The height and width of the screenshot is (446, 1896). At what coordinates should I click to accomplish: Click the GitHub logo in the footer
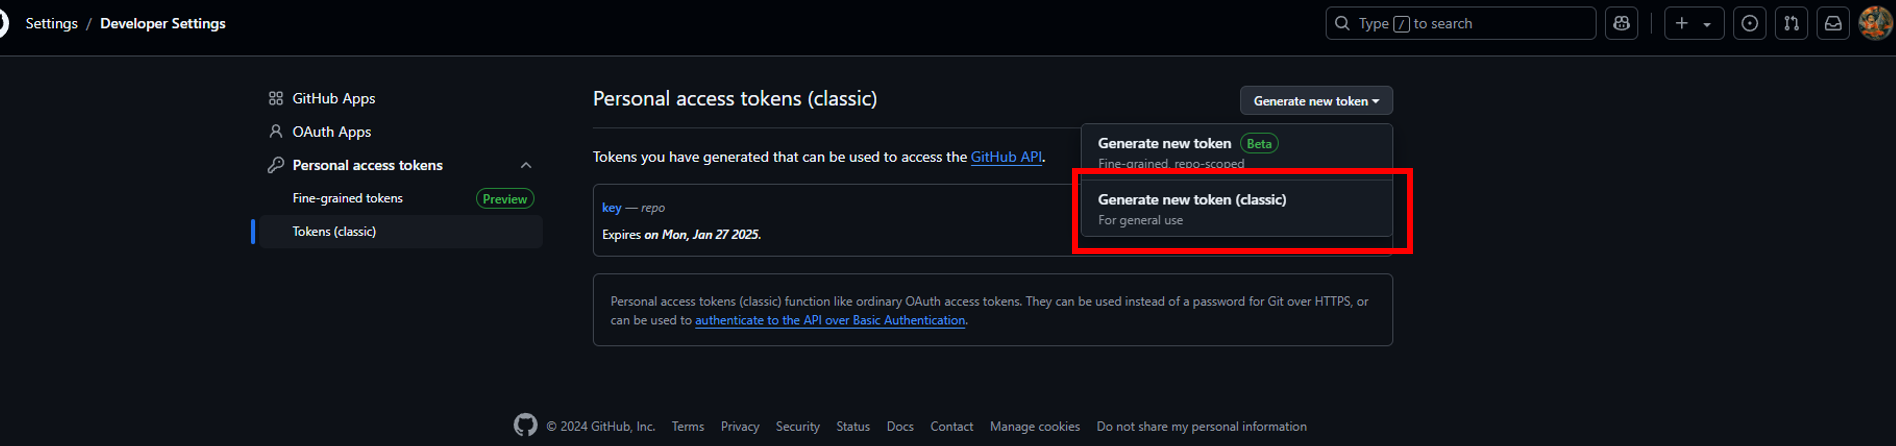(525, 425)
